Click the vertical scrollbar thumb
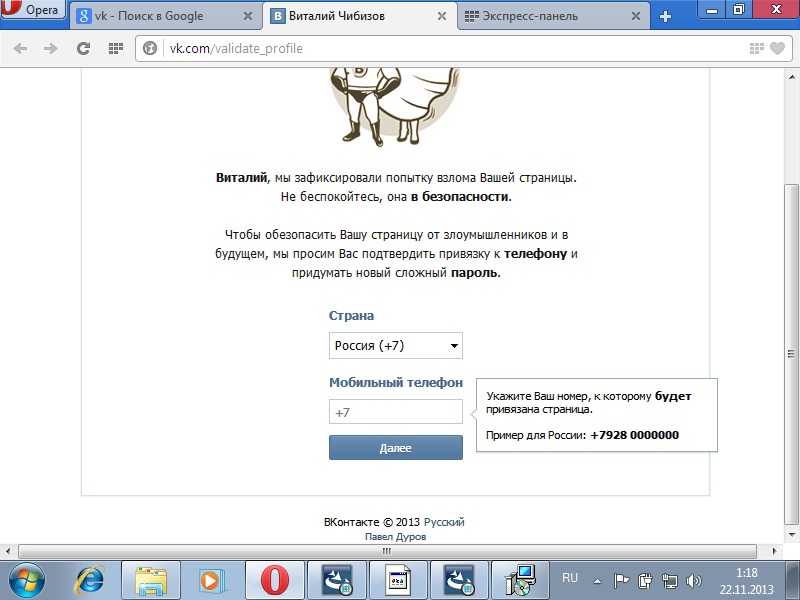Screen dimensions: 800x600 (792, 355)
